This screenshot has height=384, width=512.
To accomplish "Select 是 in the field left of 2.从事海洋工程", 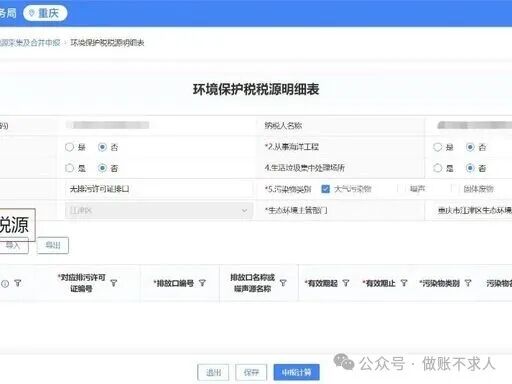I will pyautogui.click(x=69, y=147).
